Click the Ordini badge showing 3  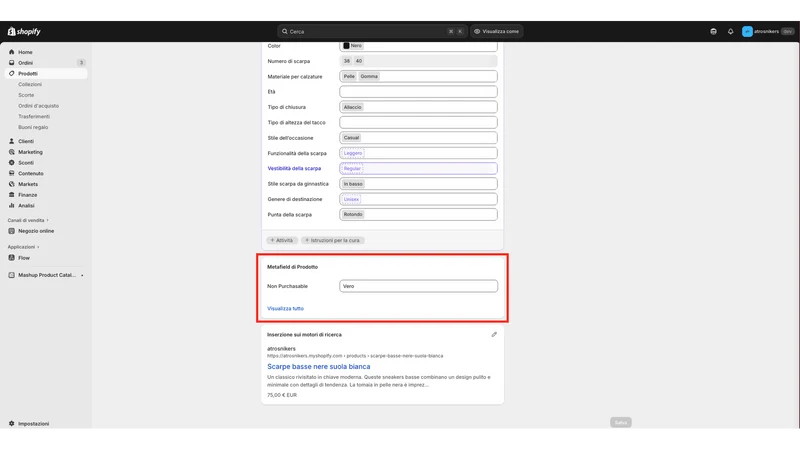[81, 63]
